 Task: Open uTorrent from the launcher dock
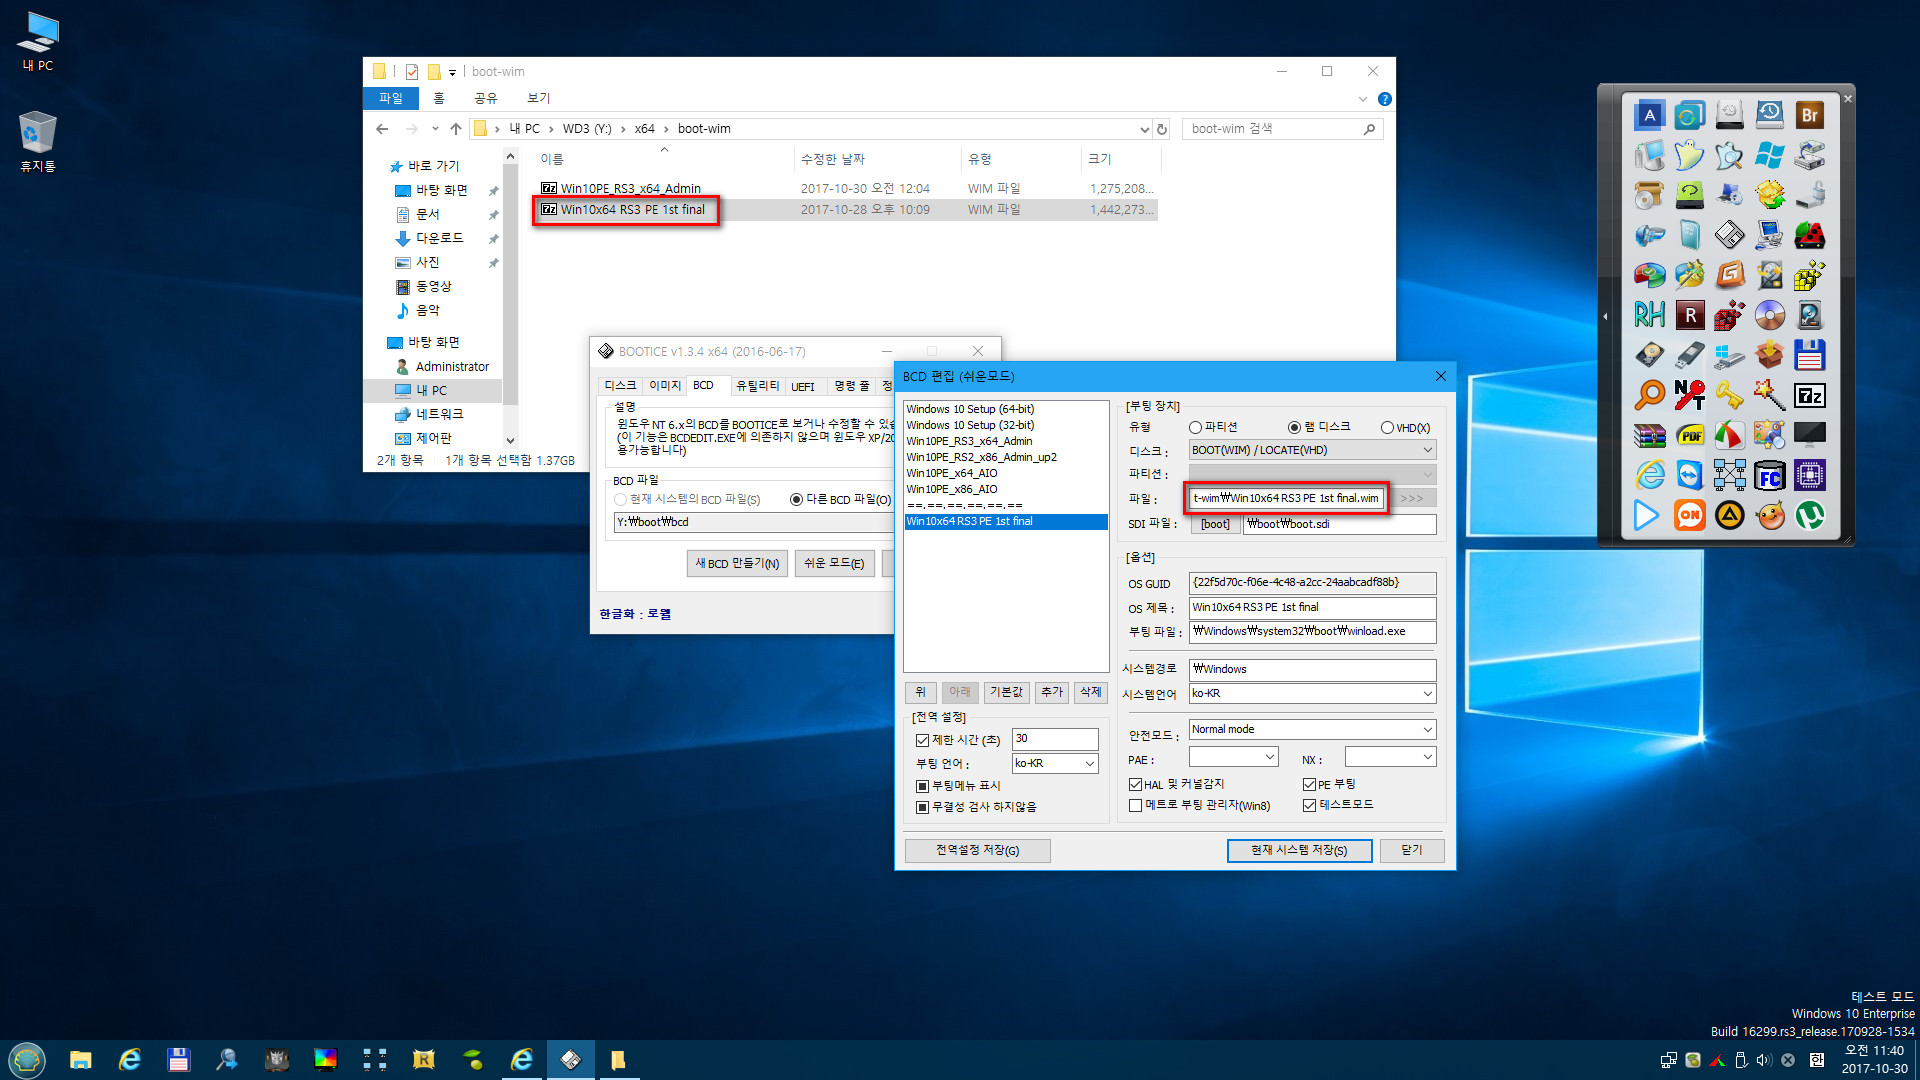pyautogui.click(x=1809, y=515)
